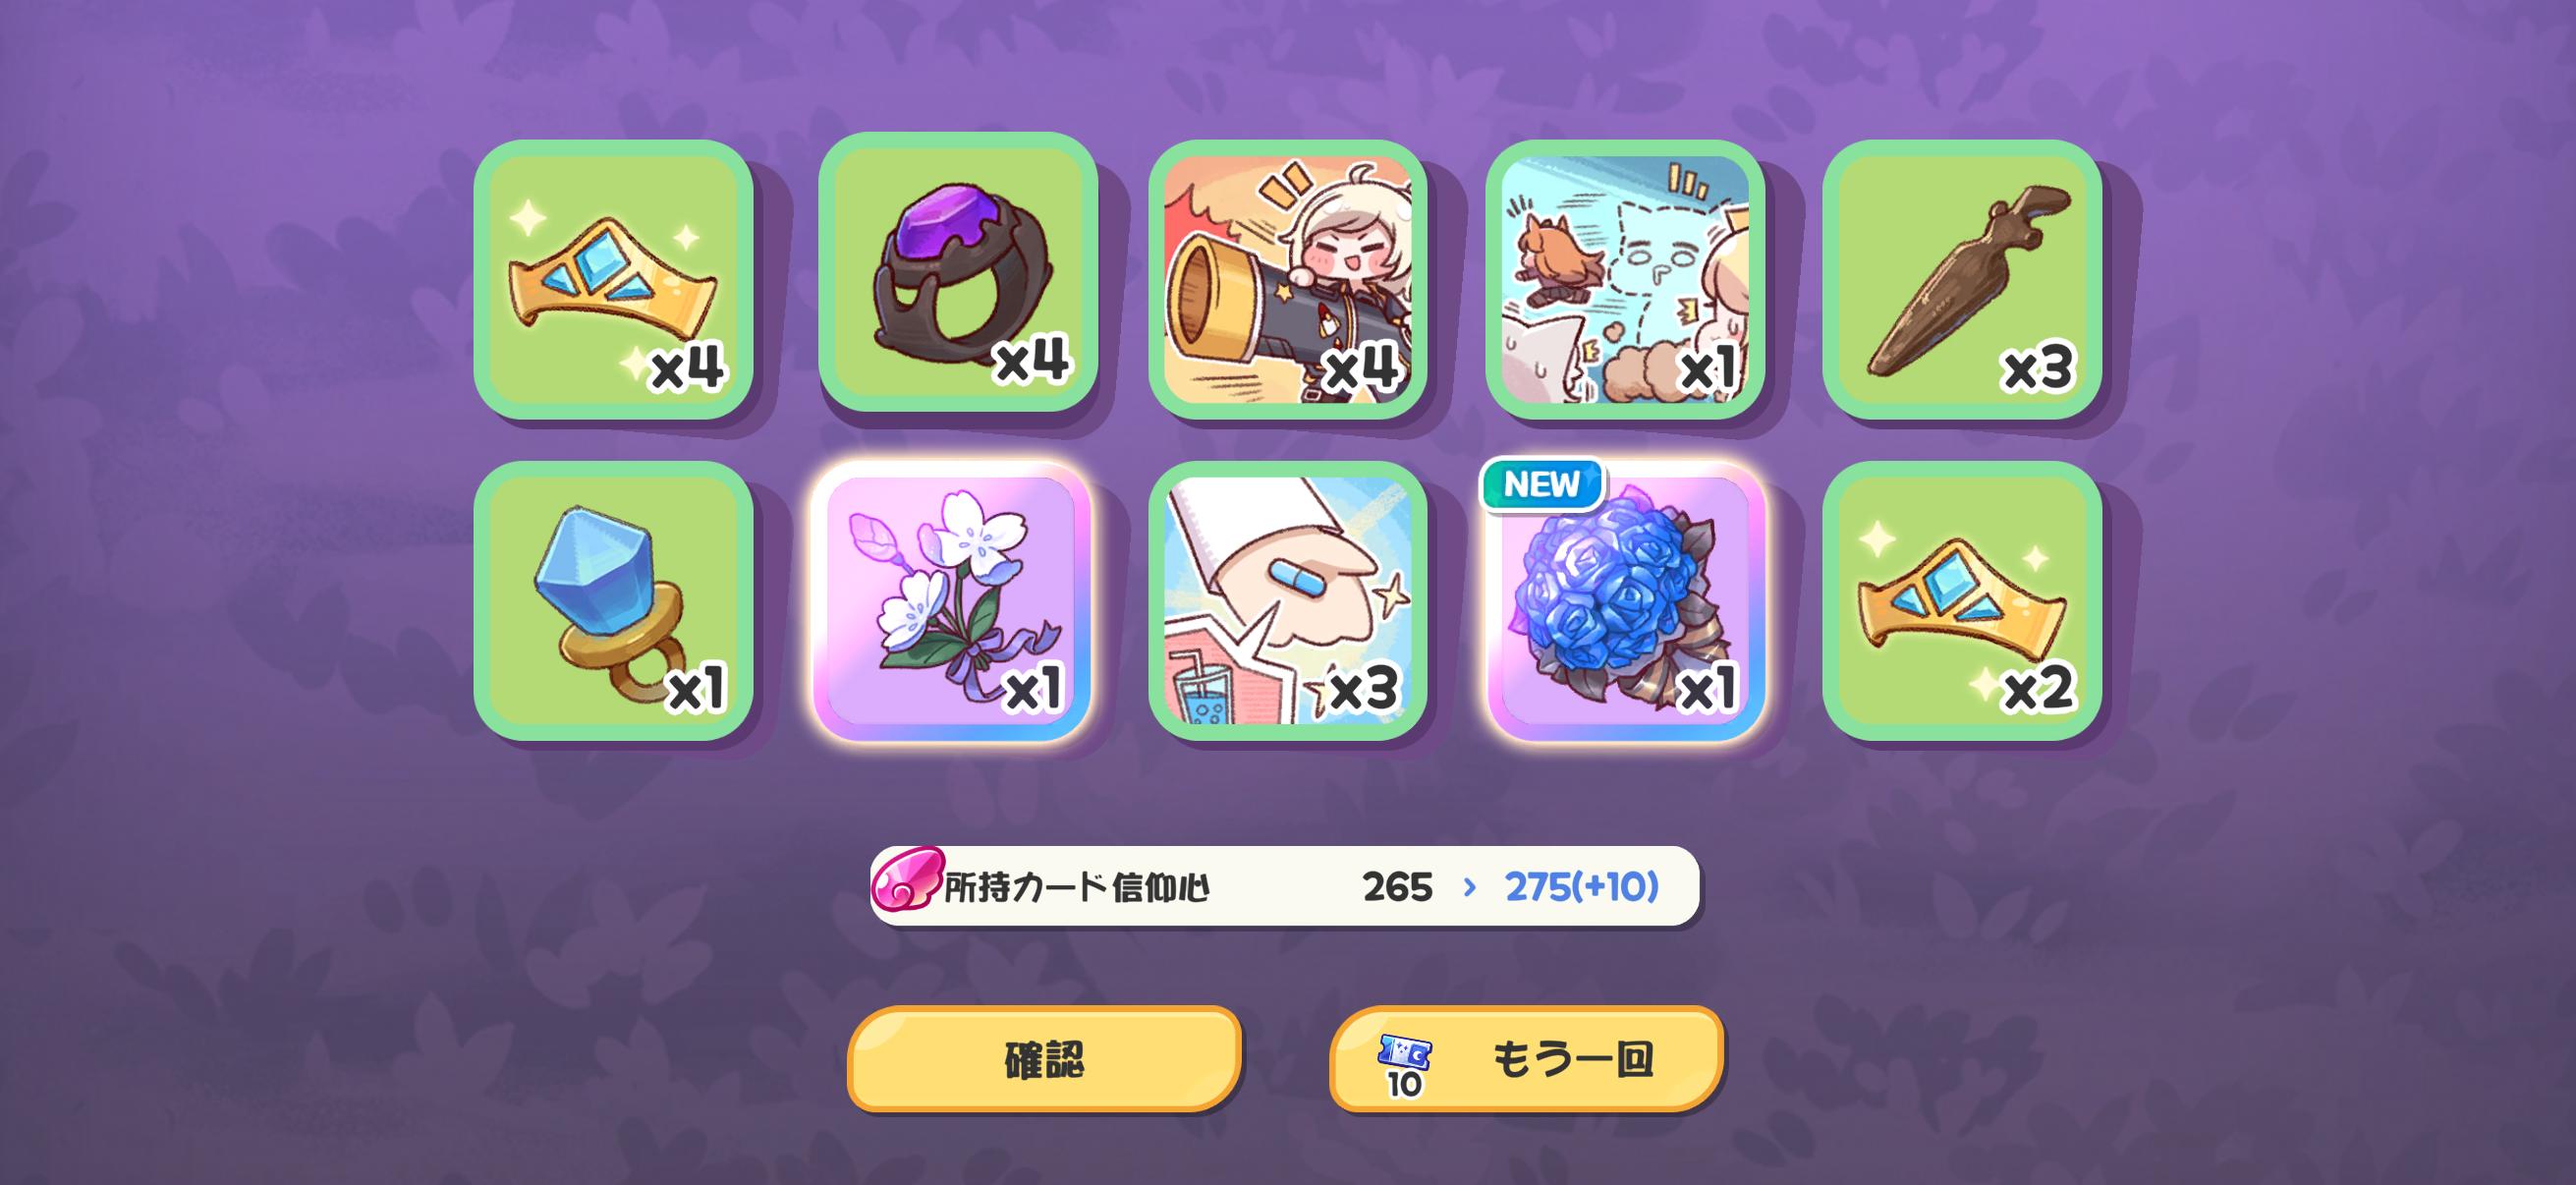
Task: Tap the pink shell faith icon
Action: tap(907, 879)
